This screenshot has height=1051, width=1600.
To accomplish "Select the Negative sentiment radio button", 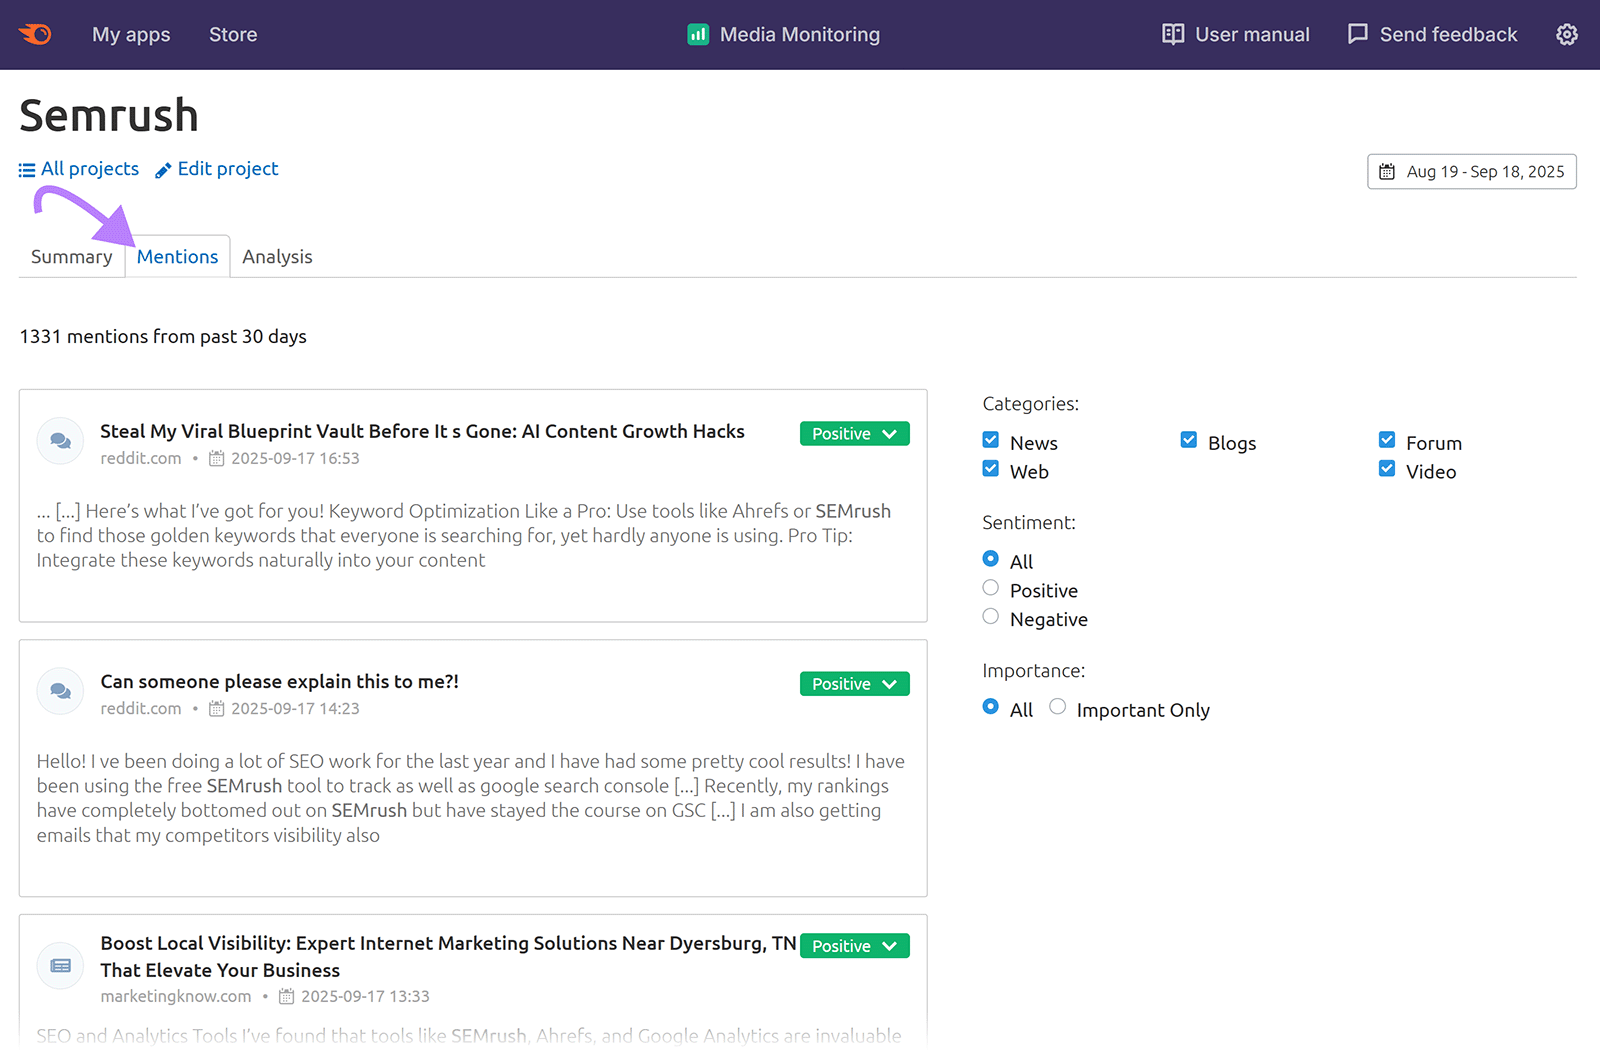I will (990, 616).
